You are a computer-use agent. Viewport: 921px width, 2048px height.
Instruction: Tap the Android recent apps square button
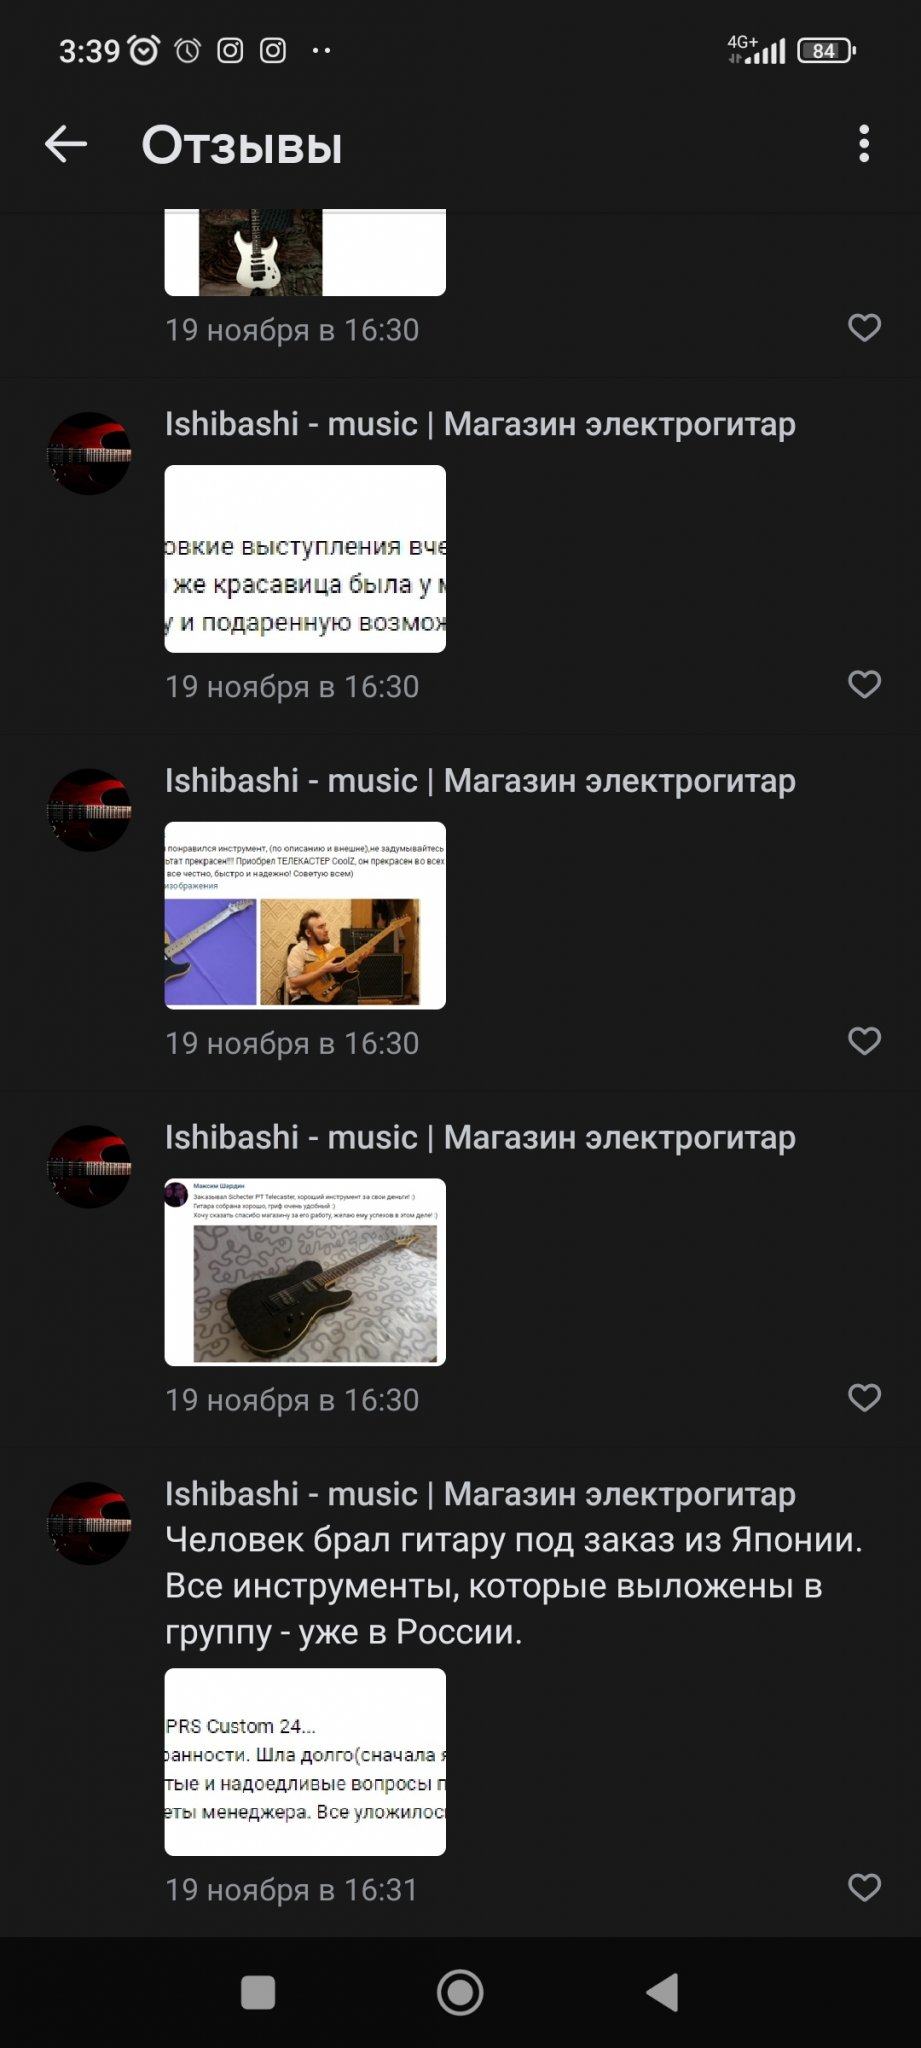click(x=258, y=1992)
